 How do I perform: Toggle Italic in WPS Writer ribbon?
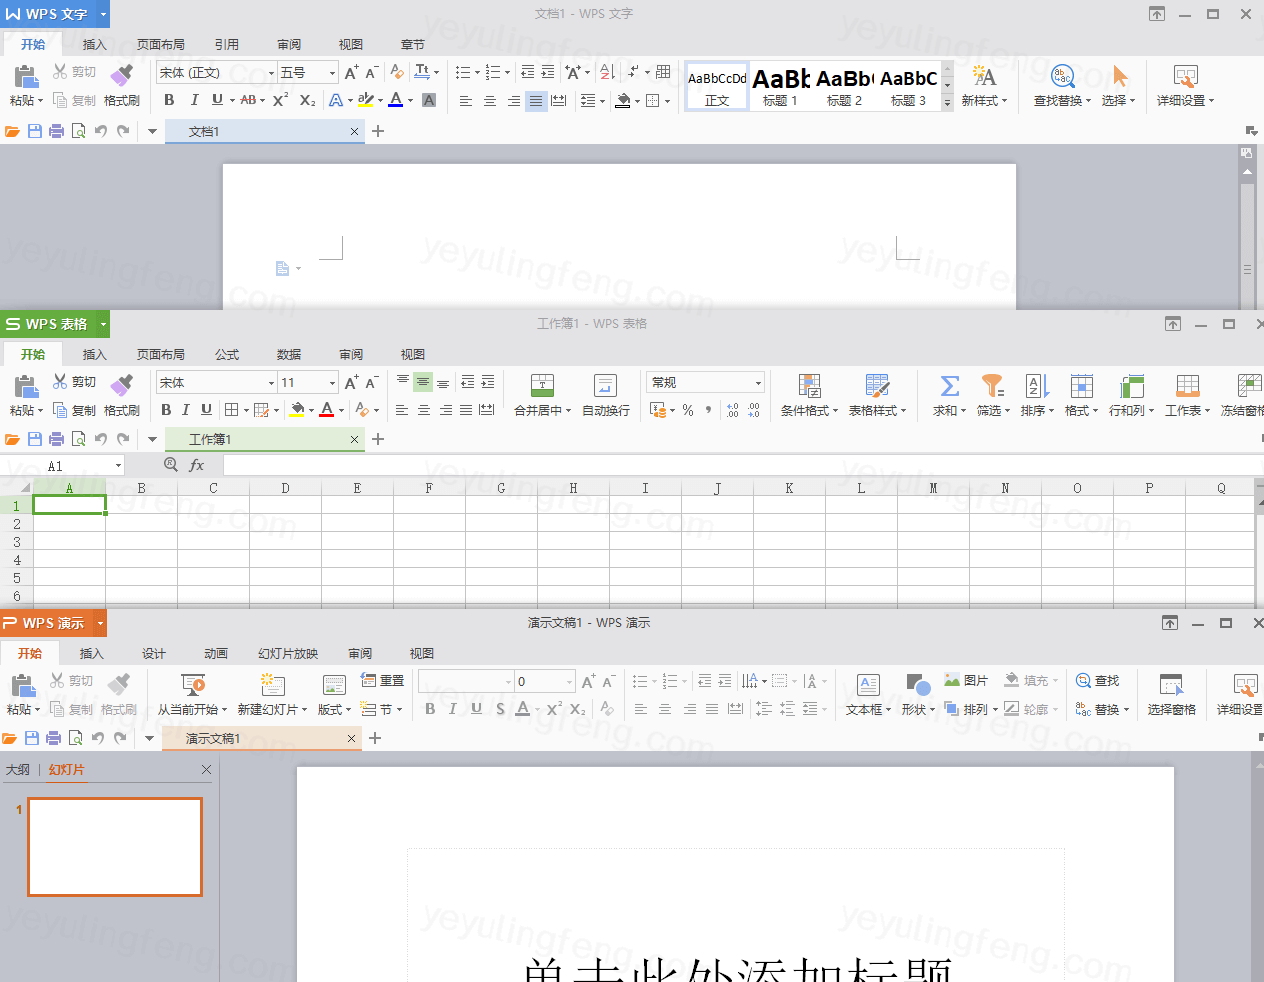(x=194, y=100)
